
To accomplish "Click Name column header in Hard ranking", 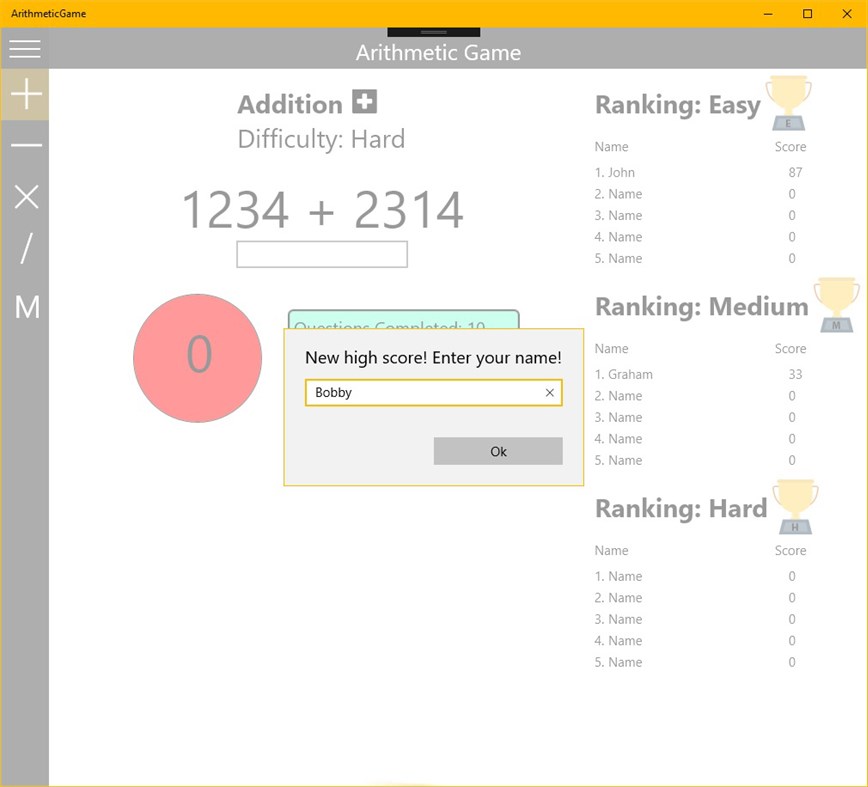I will click(611, 551).
